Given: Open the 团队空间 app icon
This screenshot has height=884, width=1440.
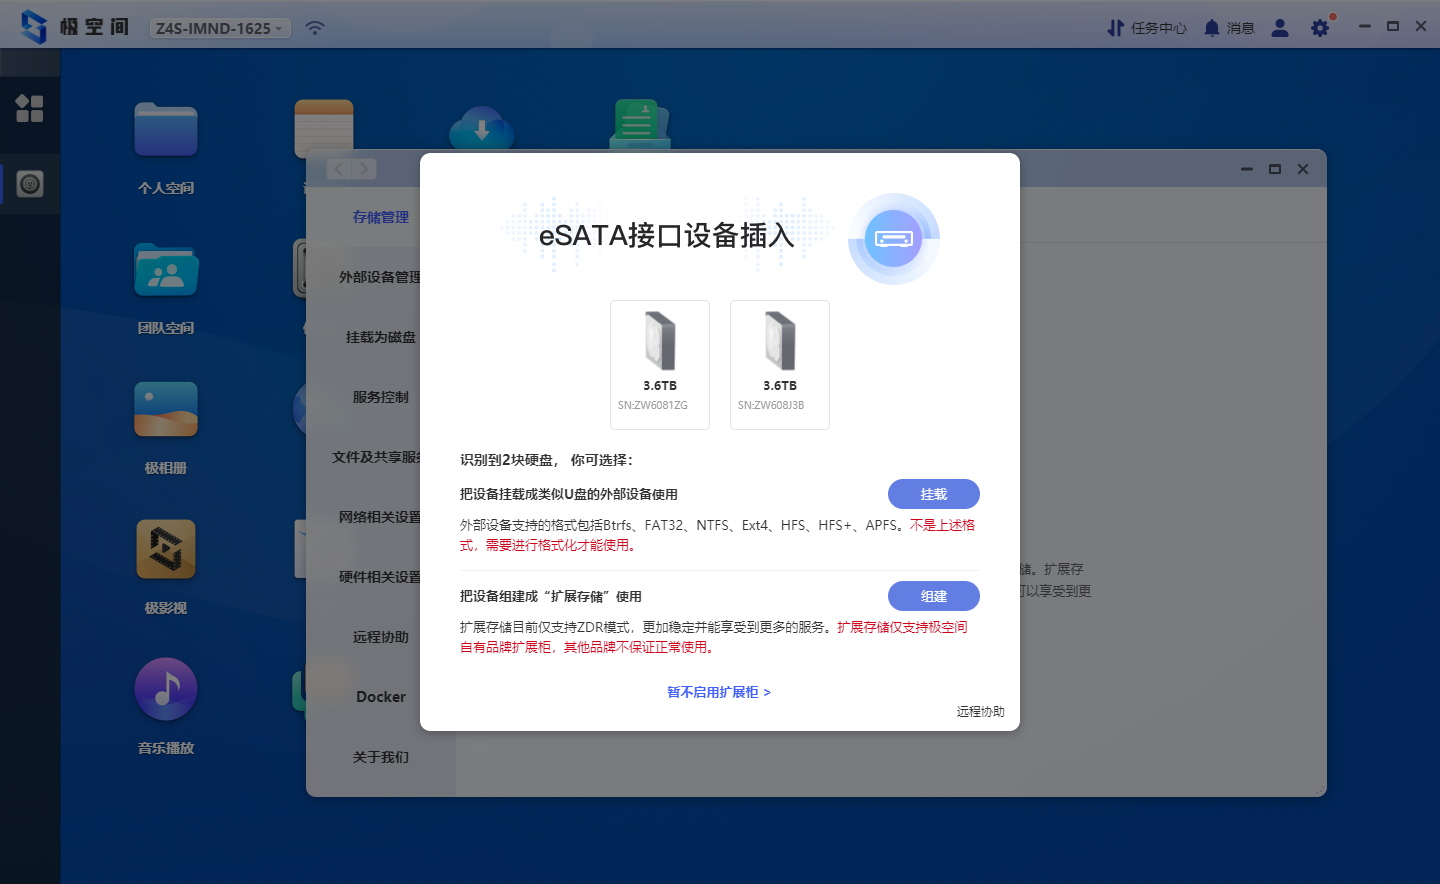Looking at the screenshot, I should (166, 270).
